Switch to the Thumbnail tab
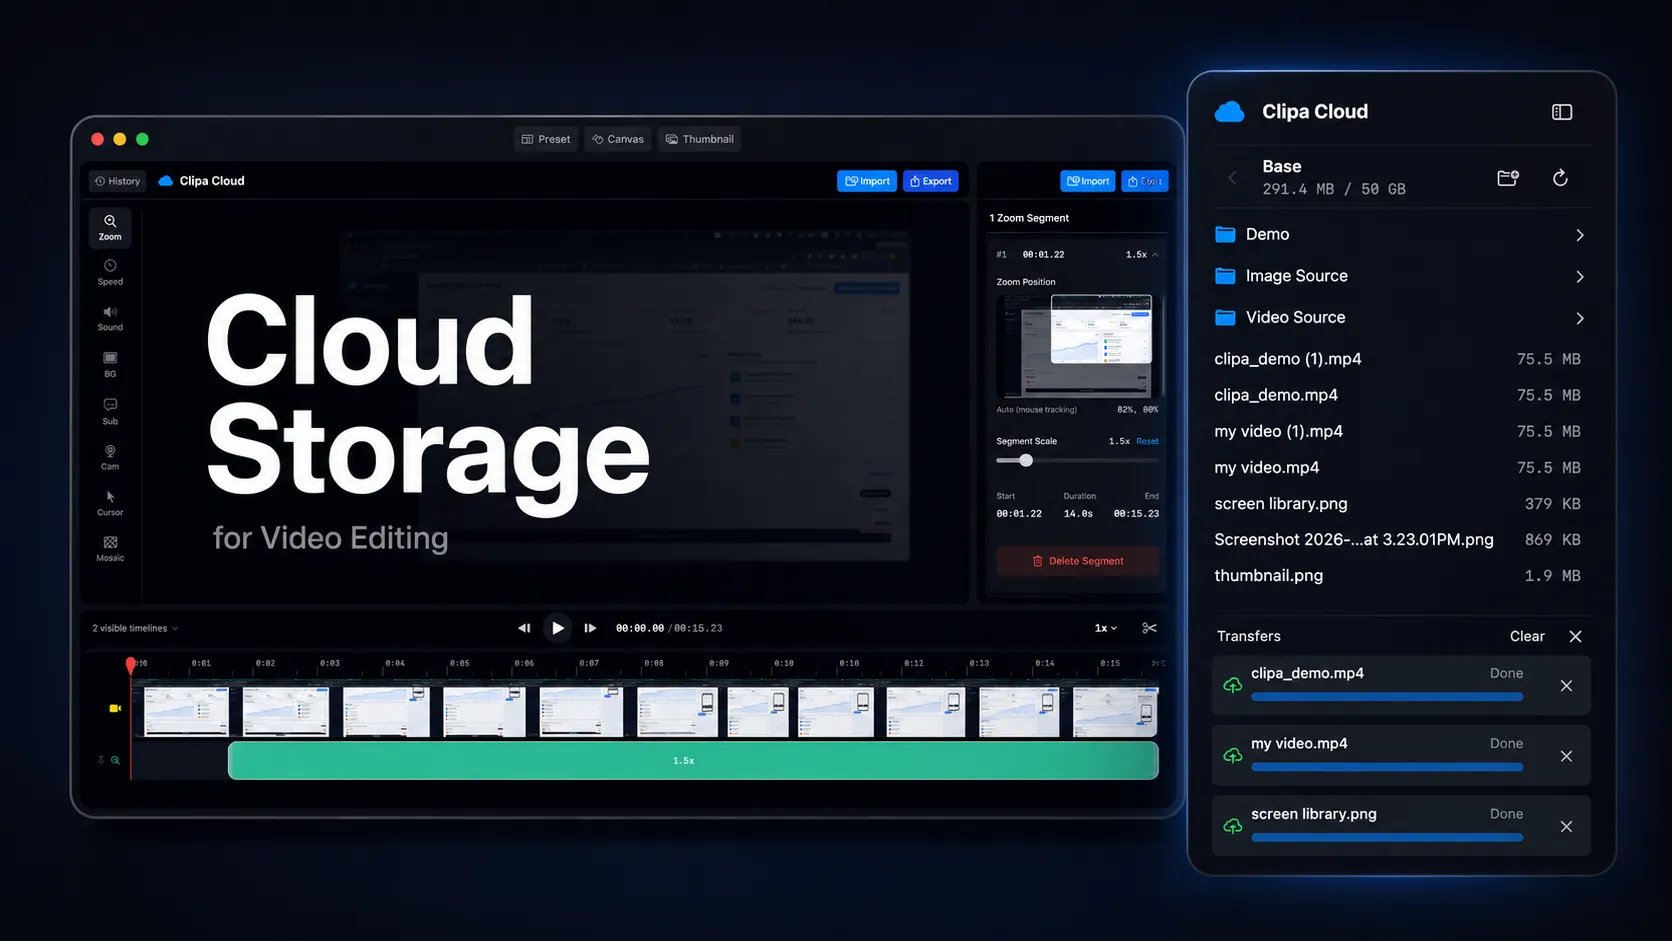This screenshot has height=941, width=1672. [700, 139]
